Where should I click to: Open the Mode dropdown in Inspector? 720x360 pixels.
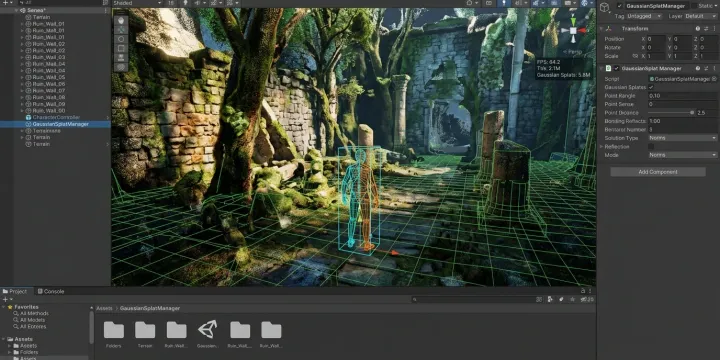682,155
